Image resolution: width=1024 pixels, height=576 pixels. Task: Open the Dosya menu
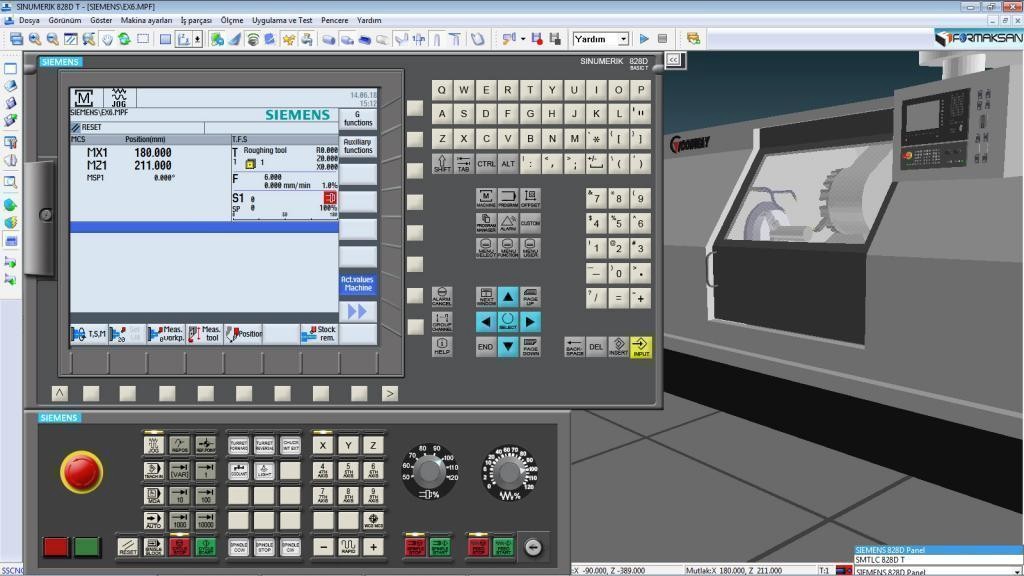point(29,20)
